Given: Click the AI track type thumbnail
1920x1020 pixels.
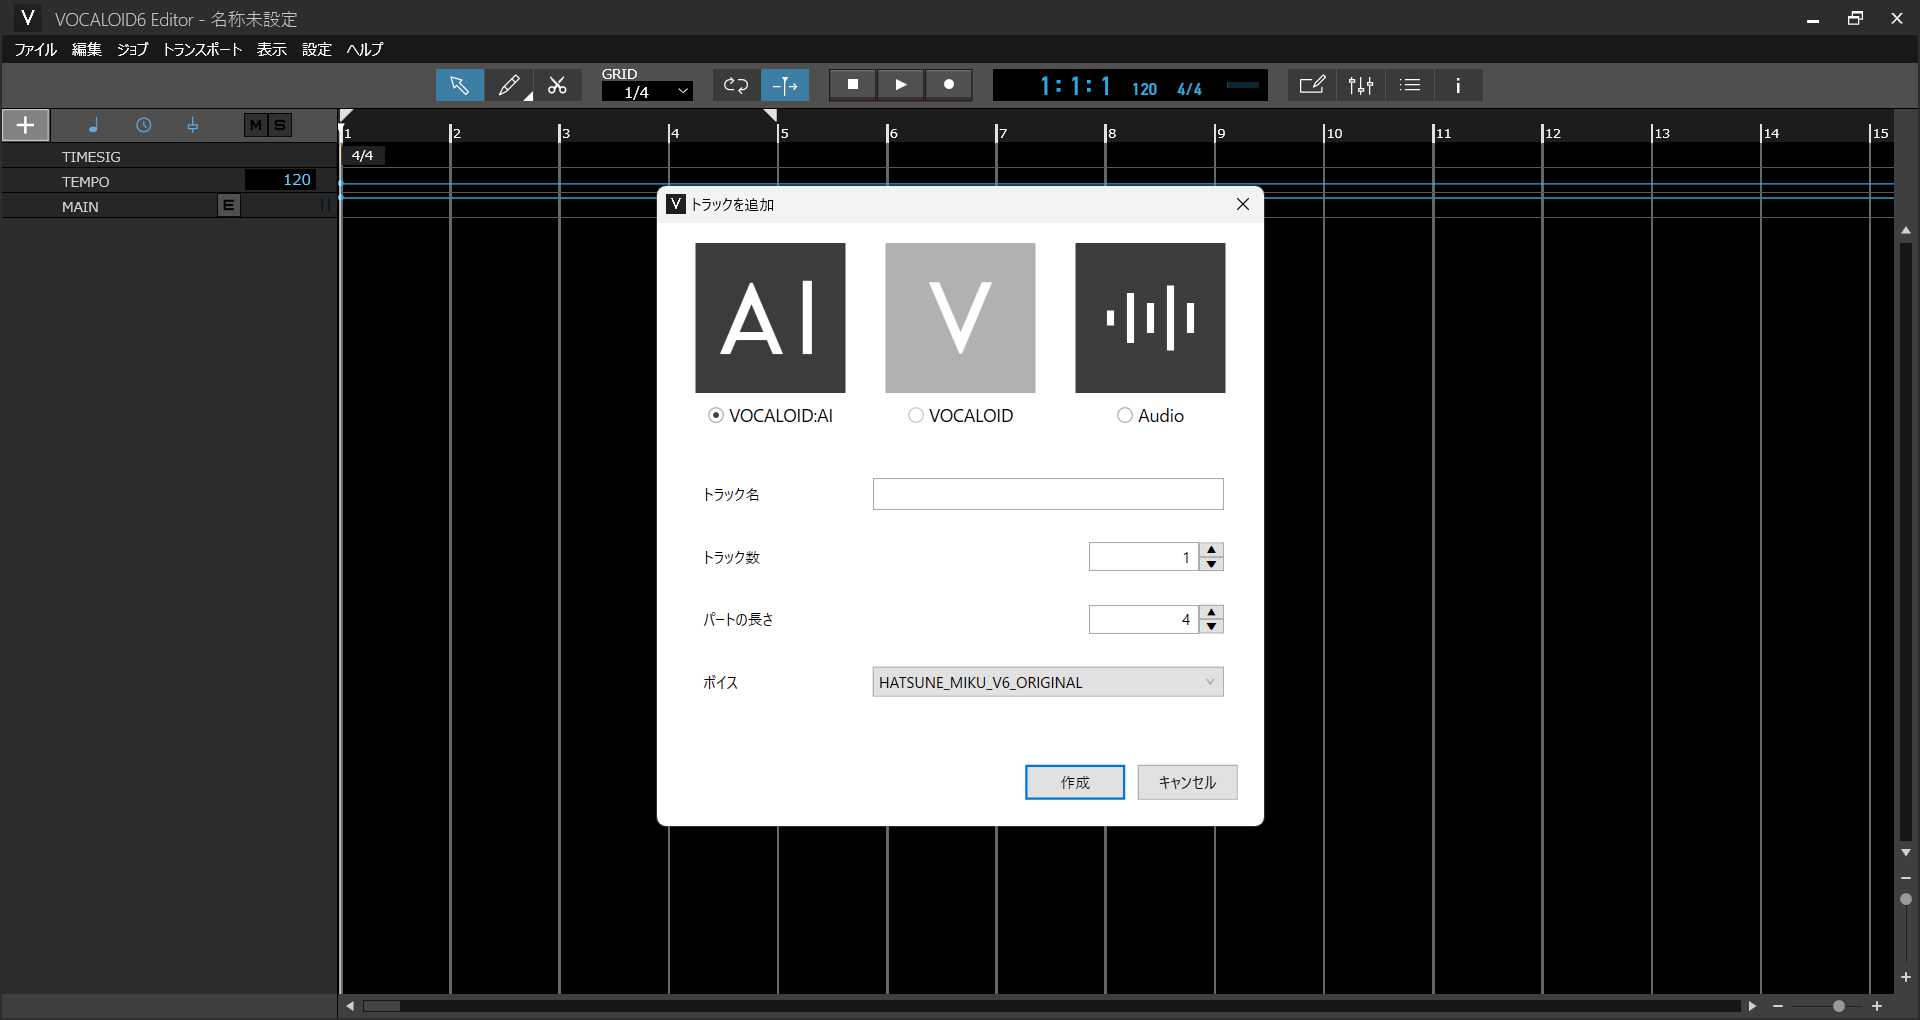Looking at the screenshot, I should point(770,318).
